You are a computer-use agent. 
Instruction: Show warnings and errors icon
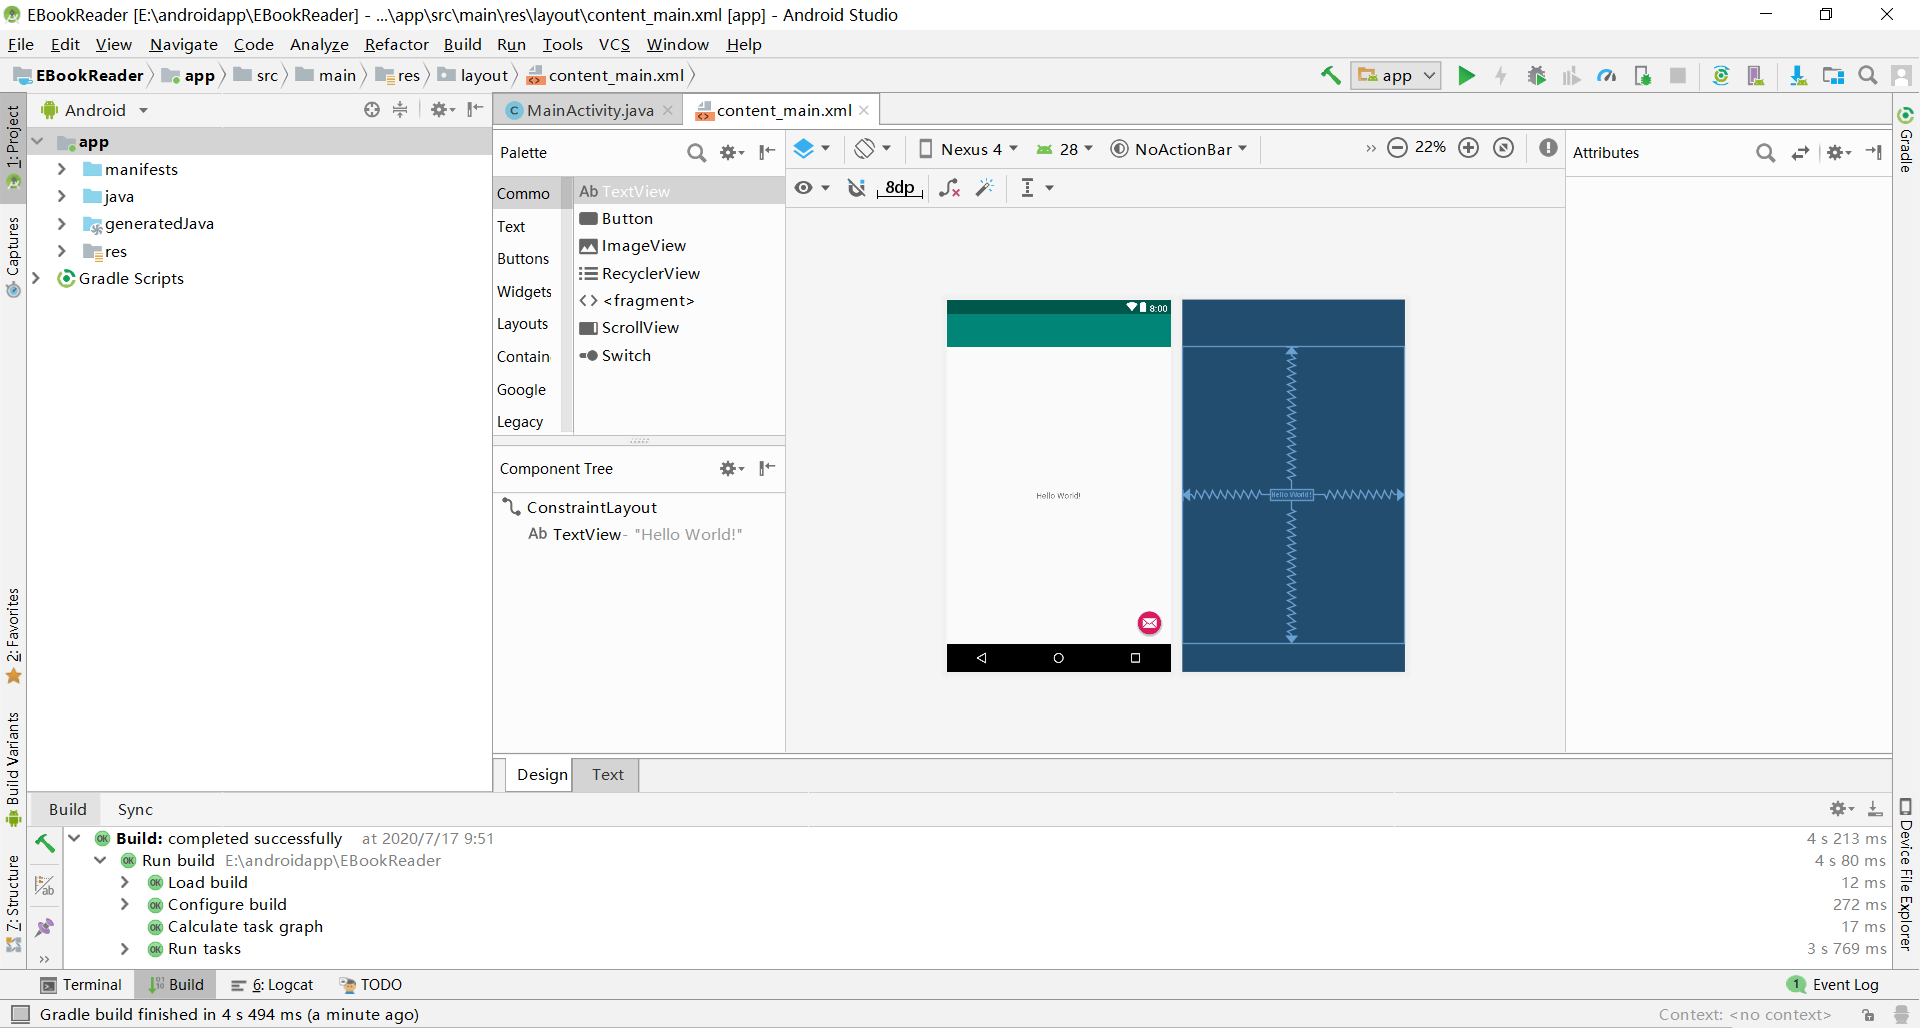tap(1548, 148)
